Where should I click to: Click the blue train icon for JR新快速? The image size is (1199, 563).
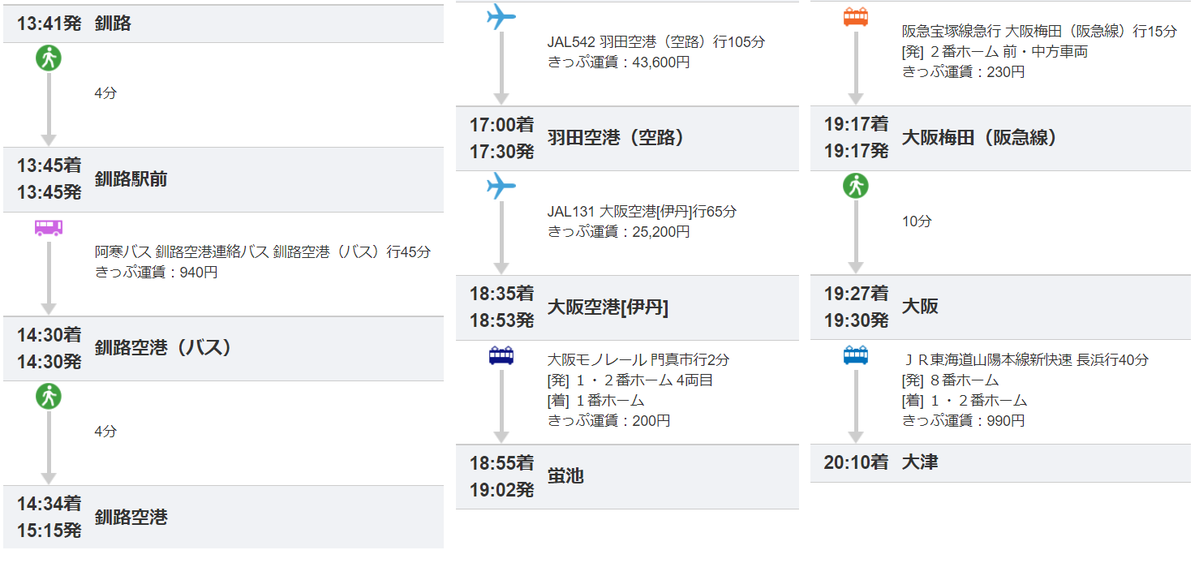click(856, 356)
